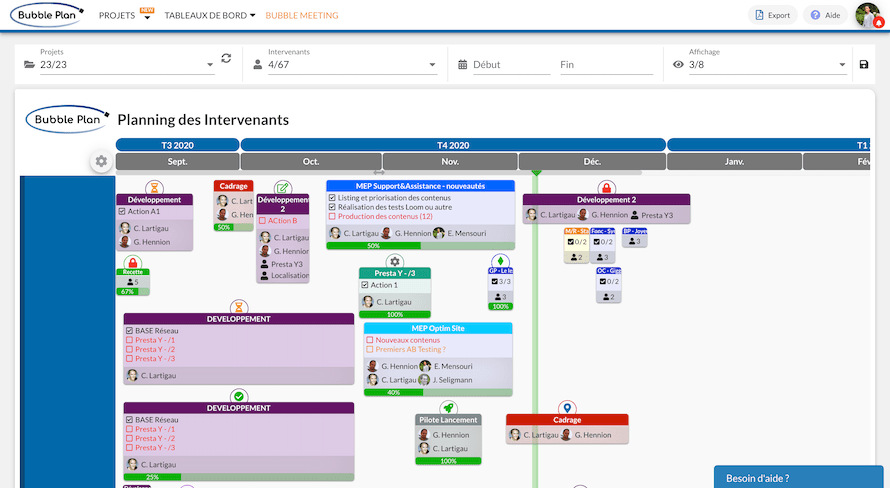Click the timeline resize arrows handle
The width and height of the screenshot is (890, 488).
tap(379, 172)
